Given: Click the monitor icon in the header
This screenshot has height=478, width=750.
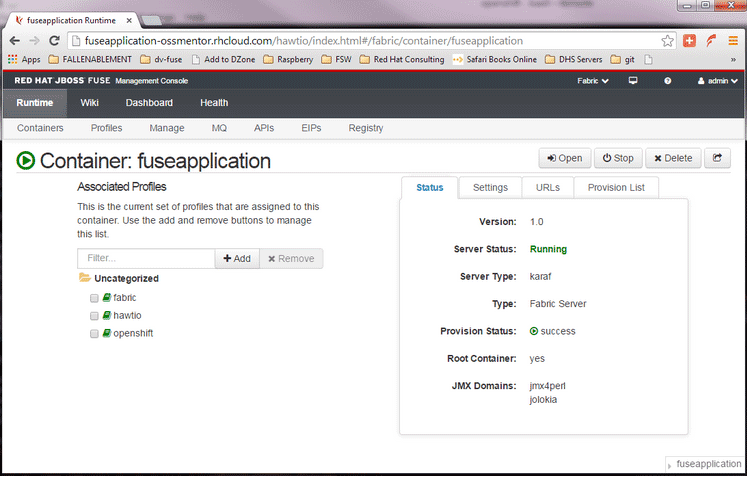Looking at the screenshot, I should (x=633, y=80).
